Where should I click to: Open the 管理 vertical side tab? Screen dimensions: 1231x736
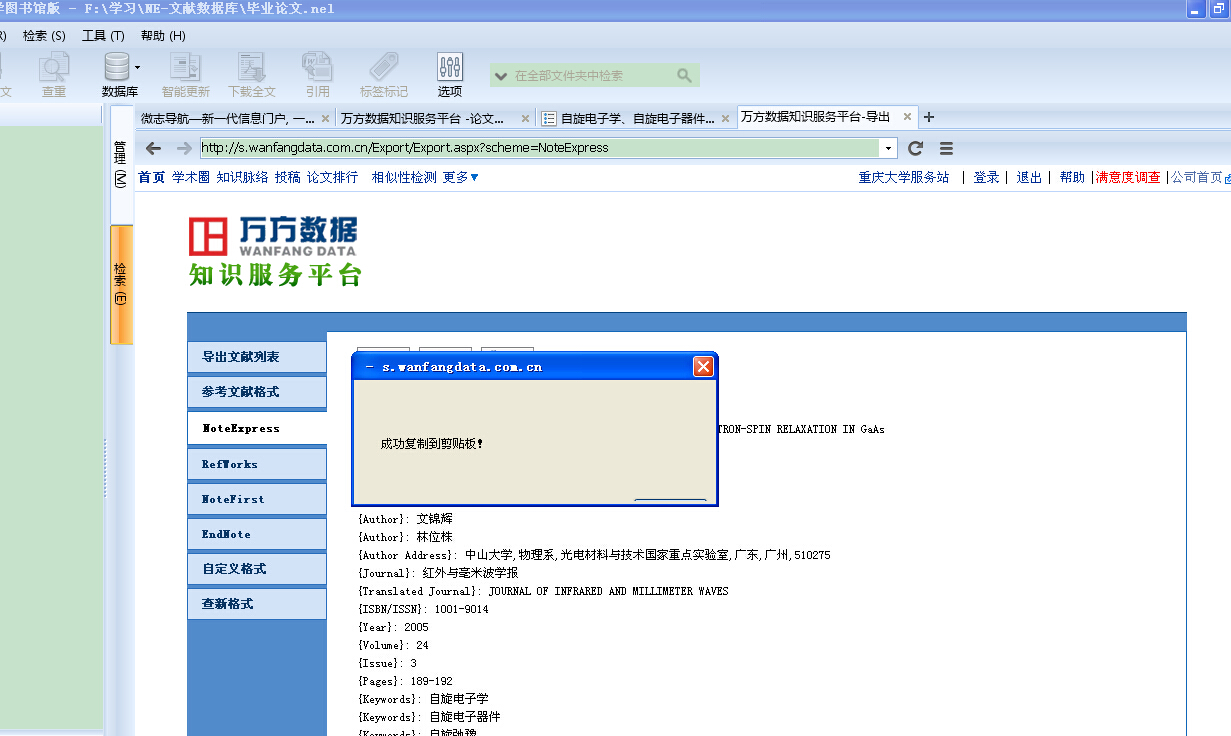pyautogui.click(x=120, y=163)
